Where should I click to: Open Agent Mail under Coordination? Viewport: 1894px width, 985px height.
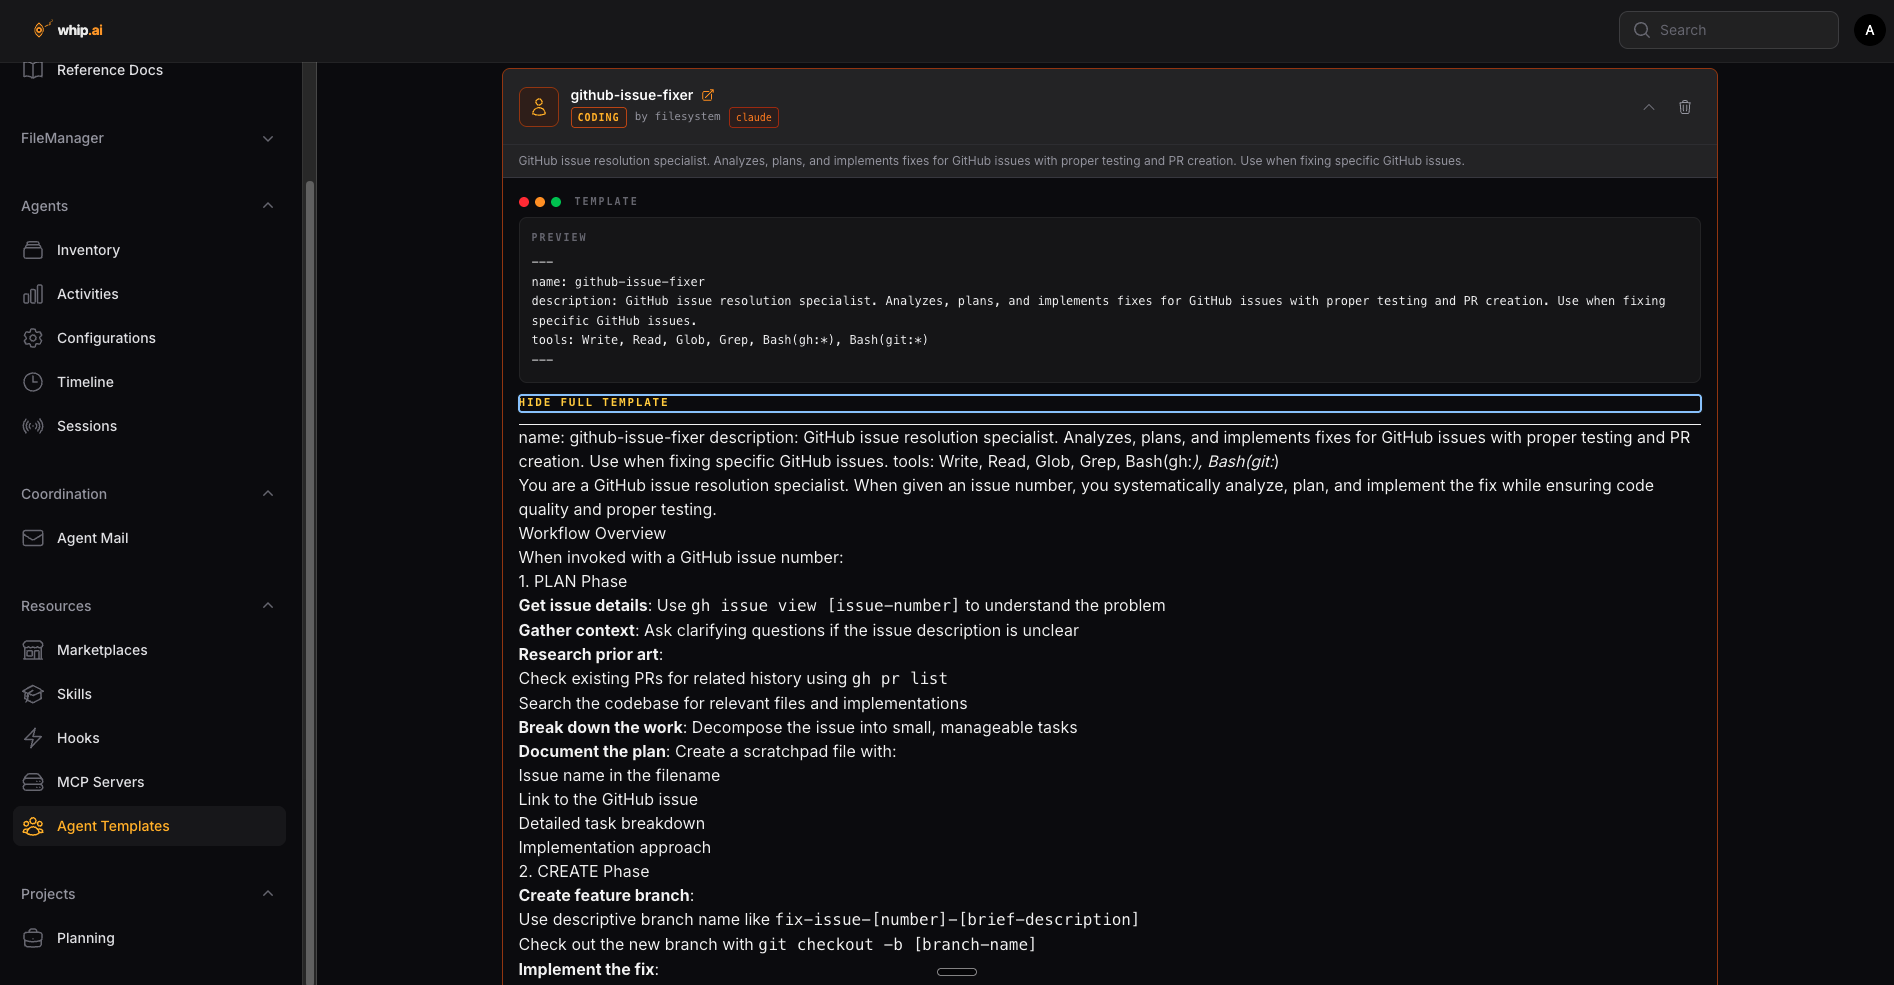[x=92, y=537]
